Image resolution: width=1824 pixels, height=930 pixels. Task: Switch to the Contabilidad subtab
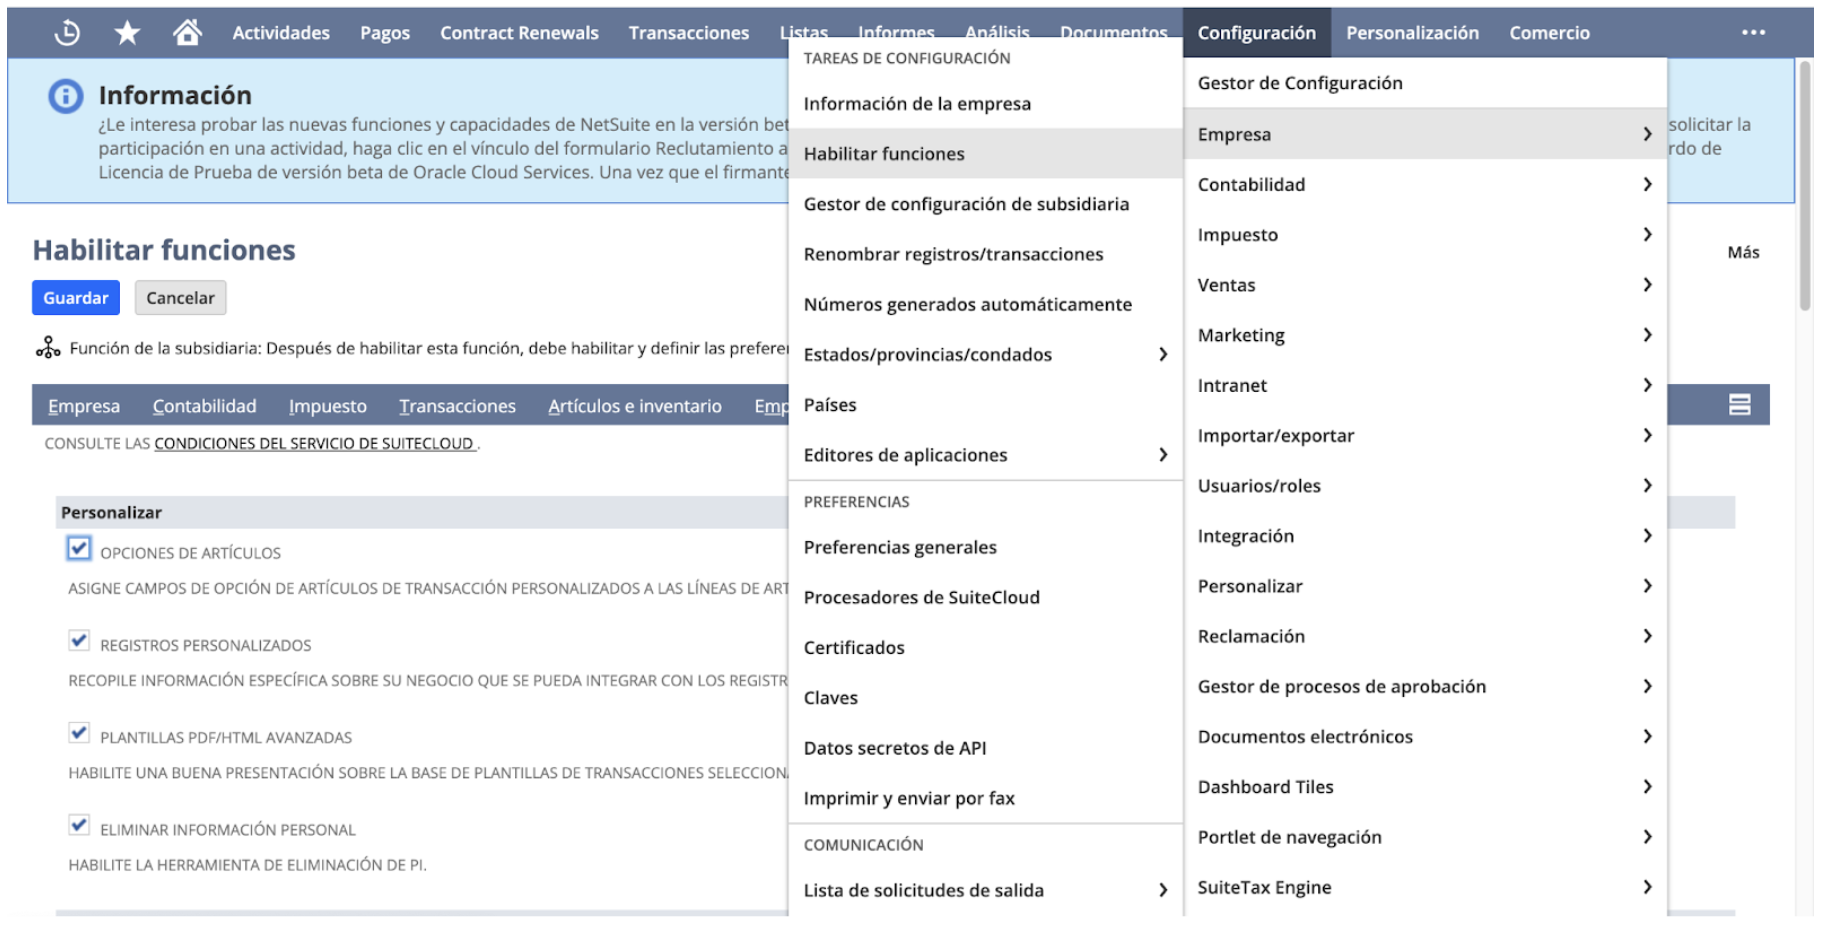pyautogui.click(x=205, y=406)
